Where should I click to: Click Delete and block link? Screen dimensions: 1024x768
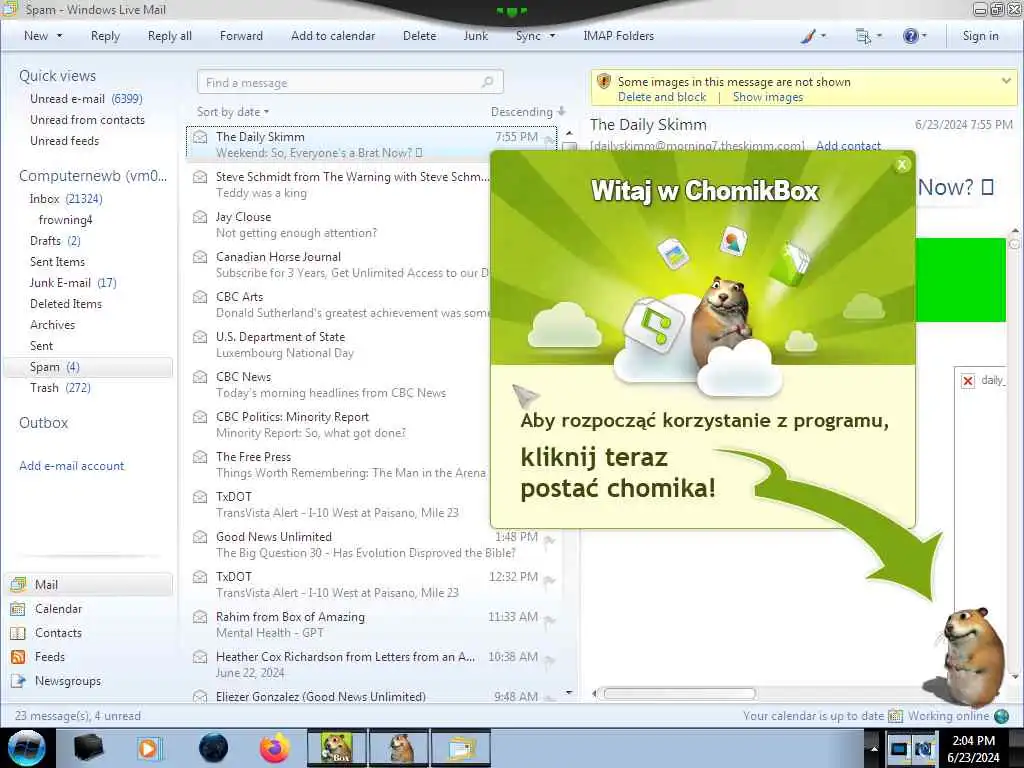click(x=662, y=97)
